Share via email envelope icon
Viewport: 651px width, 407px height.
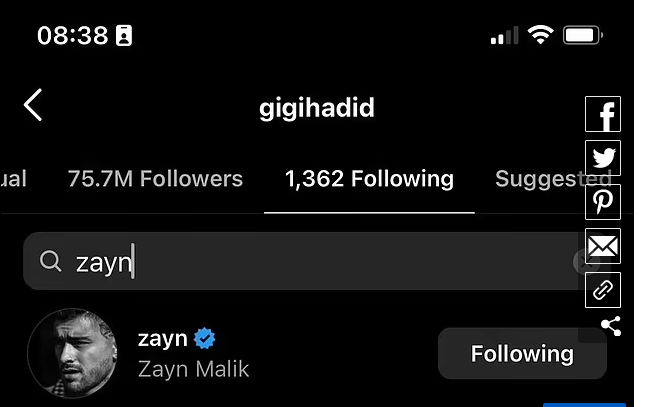603,246
